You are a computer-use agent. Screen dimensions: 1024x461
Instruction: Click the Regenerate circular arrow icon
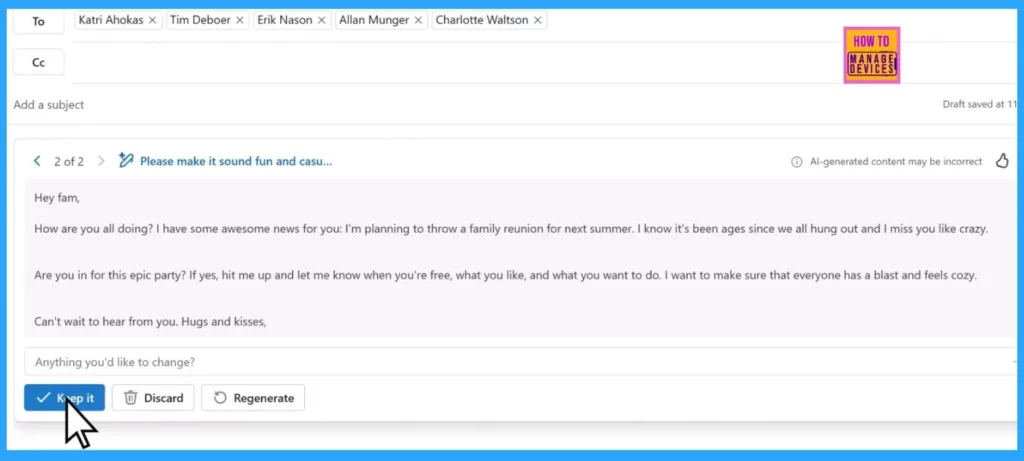pyautogui.click(x=220, y=398)
